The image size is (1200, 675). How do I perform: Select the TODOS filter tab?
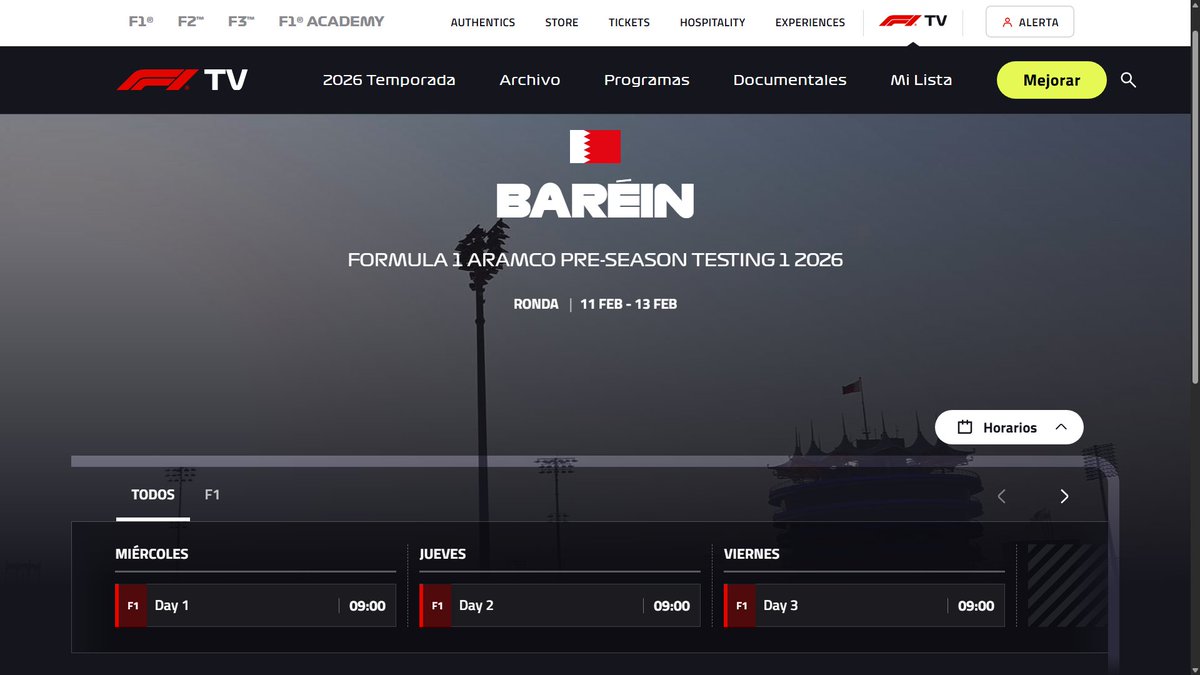coord(152,494)
